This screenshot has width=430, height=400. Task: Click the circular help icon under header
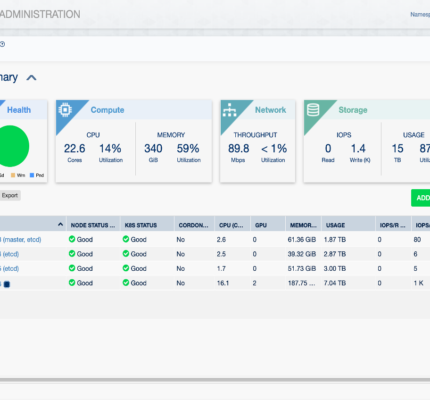click(2, 44)
